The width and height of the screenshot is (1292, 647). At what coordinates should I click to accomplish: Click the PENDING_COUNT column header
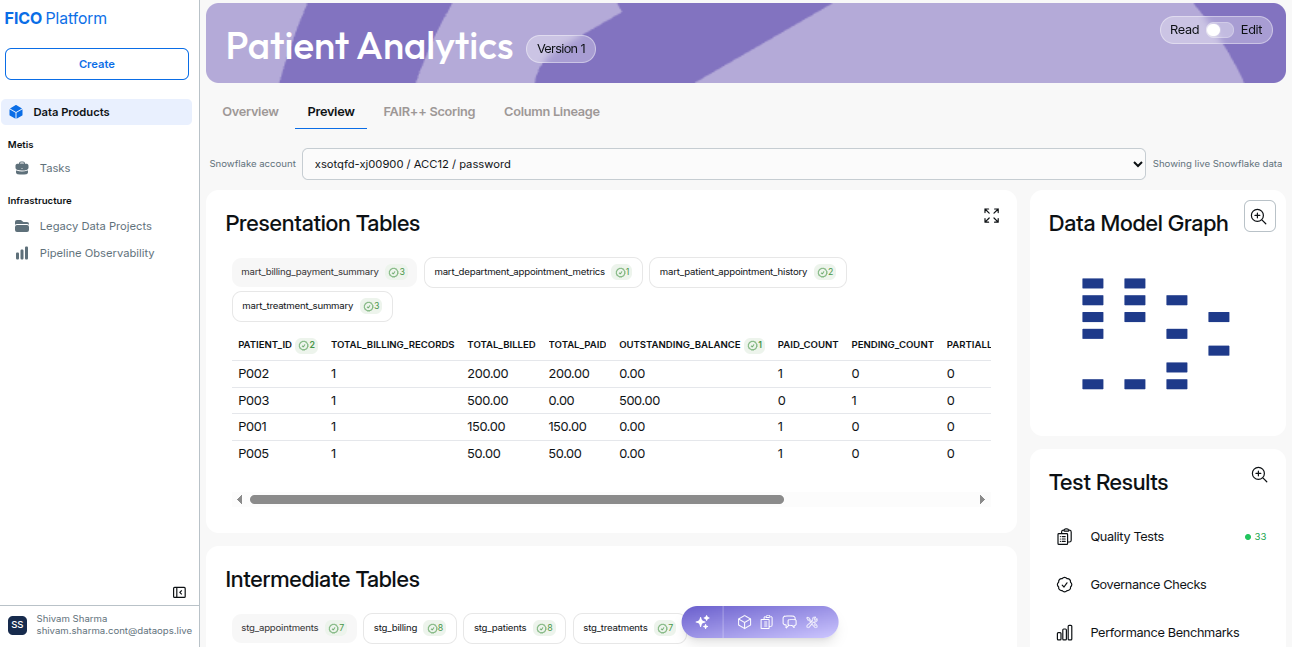[x=892, y=345]
